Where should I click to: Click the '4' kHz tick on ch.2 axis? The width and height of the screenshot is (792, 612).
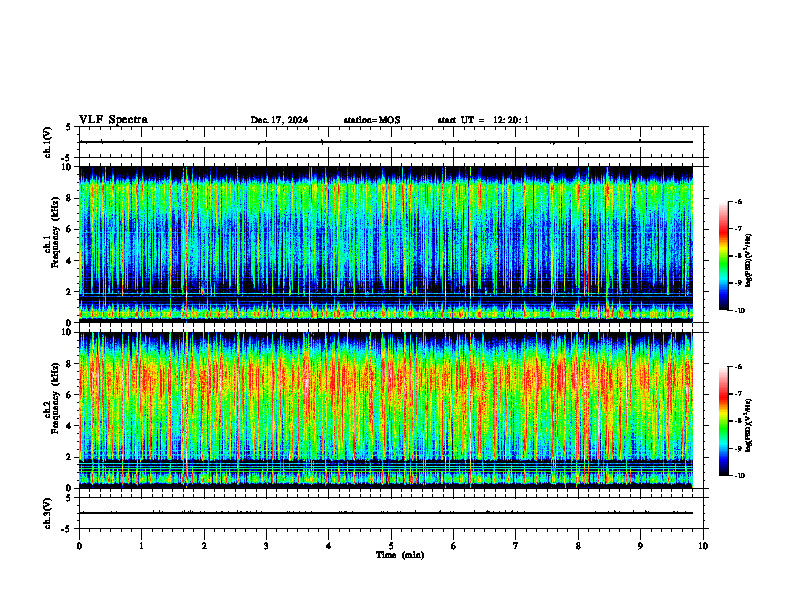tap(68, 427)
